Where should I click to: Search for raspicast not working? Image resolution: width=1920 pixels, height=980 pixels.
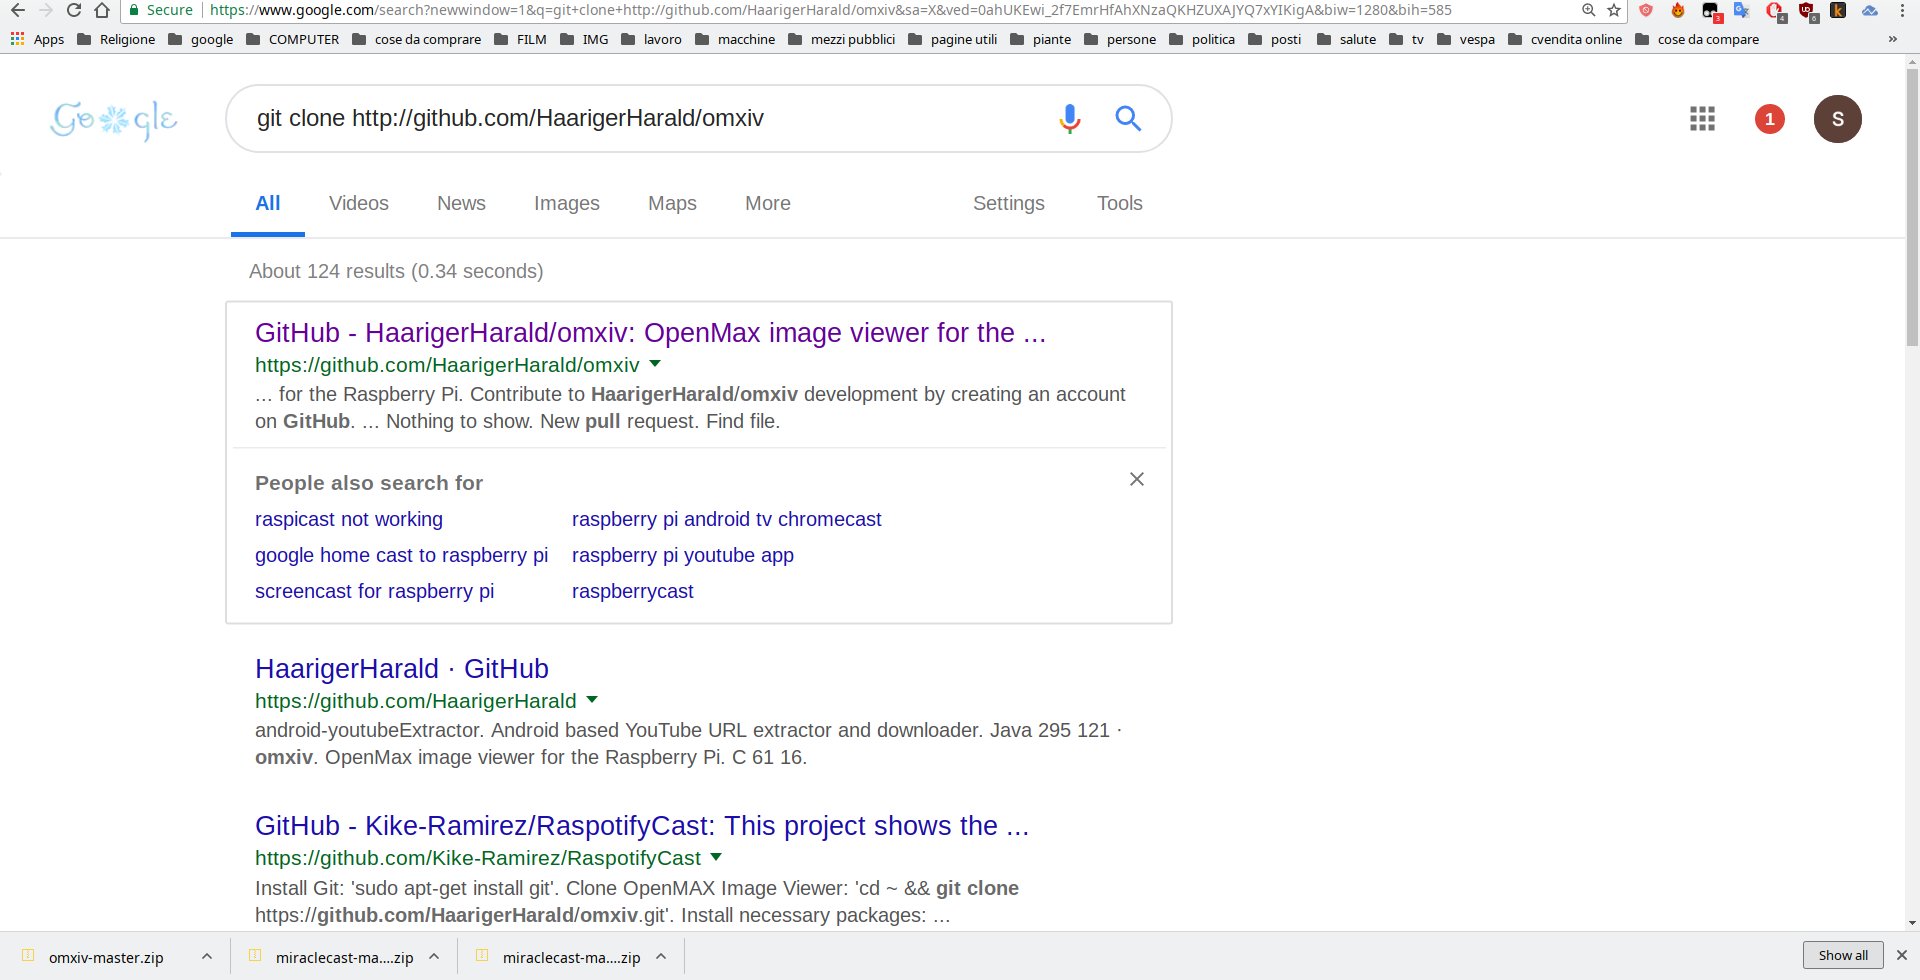(349, 519)
